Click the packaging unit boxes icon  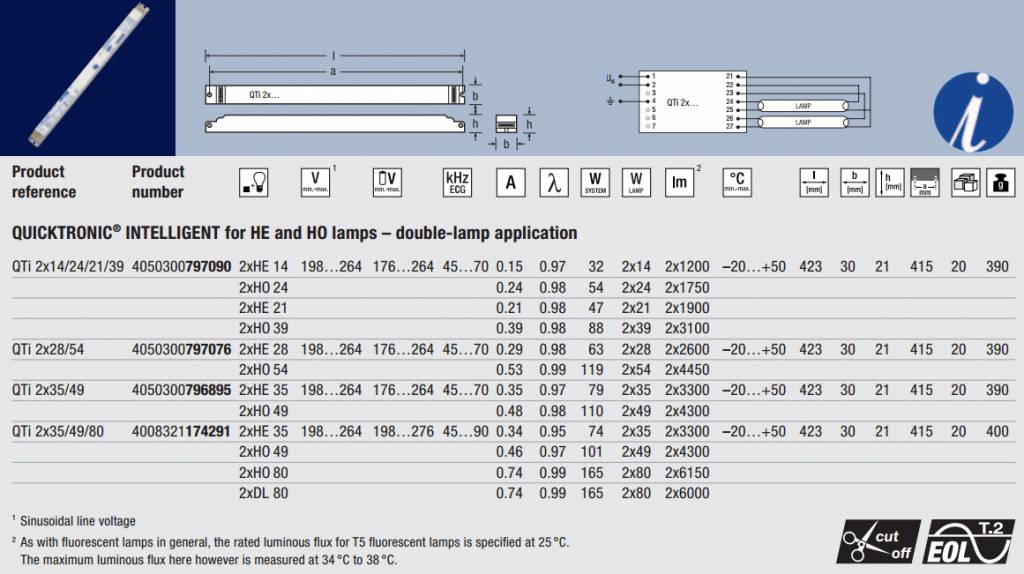point(964,182)
